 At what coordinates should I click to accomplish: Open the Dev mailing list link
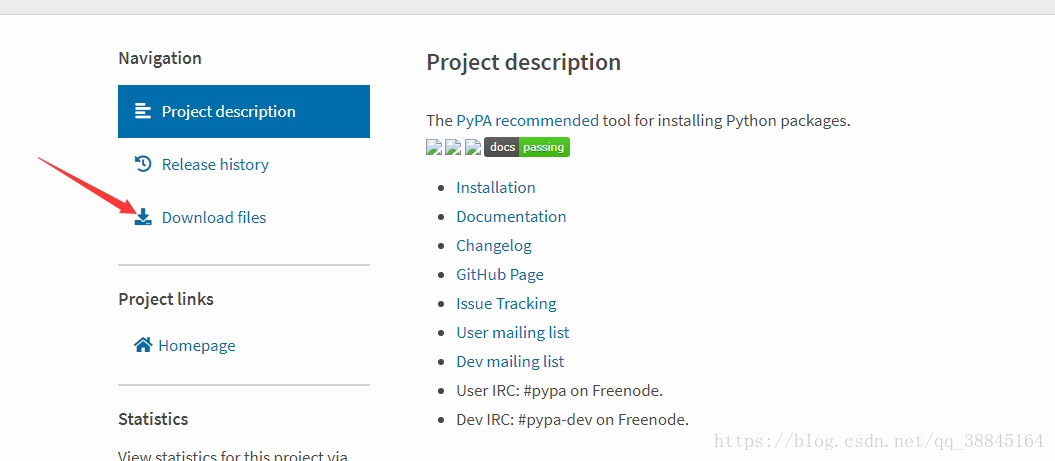510,361
